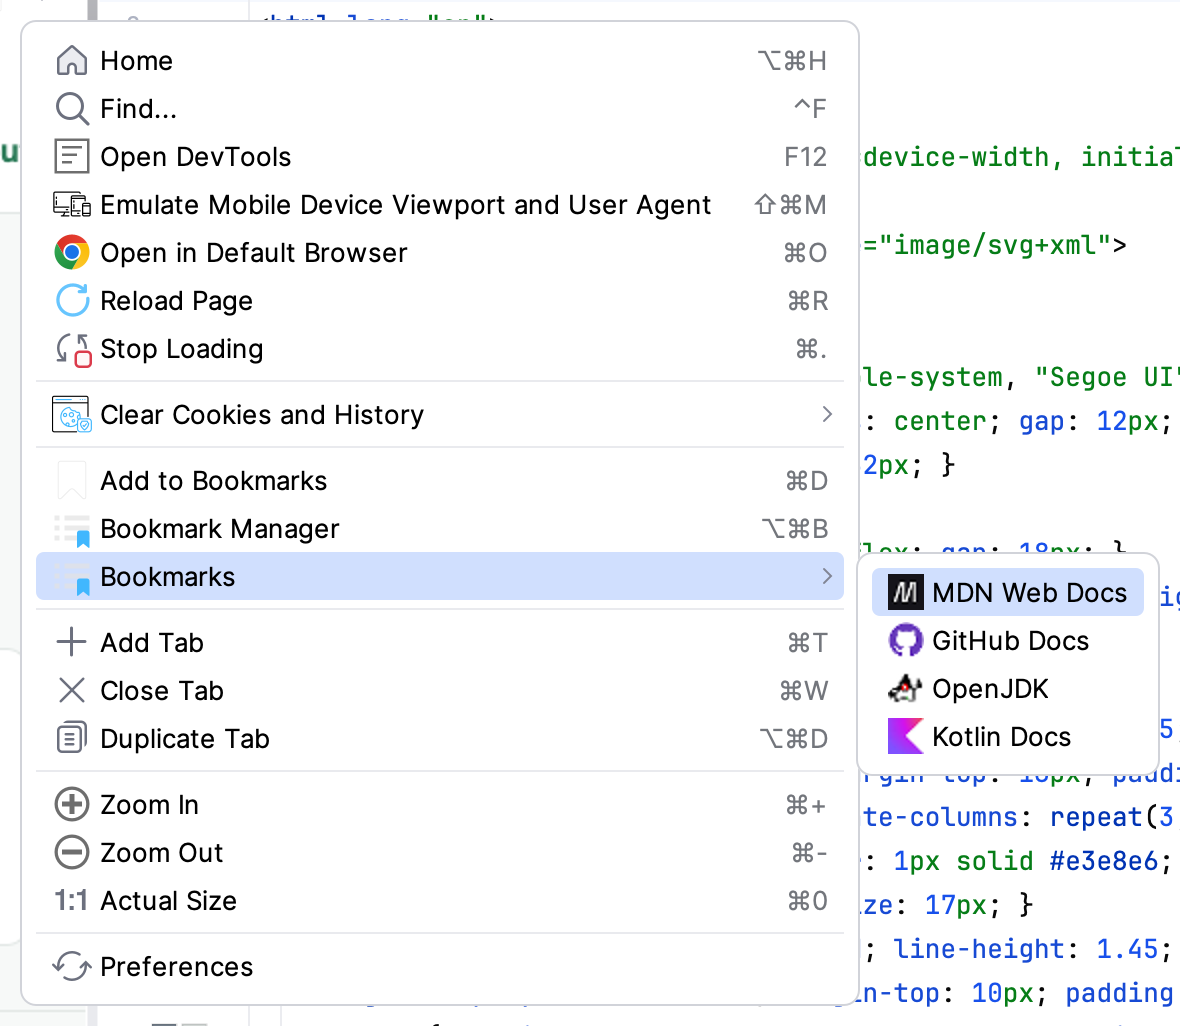The height and width of the screenshot is (1026, 1180).
Task: Click the Find magnifier icon
Action: pos(71,108)
